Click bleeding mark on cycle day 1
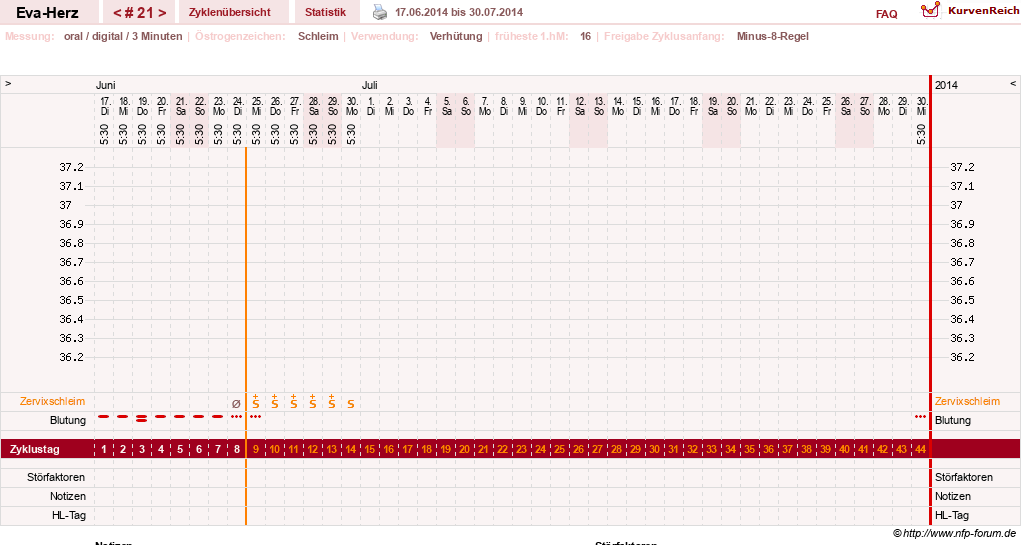1021x545 pixels. tap(104, 416)
